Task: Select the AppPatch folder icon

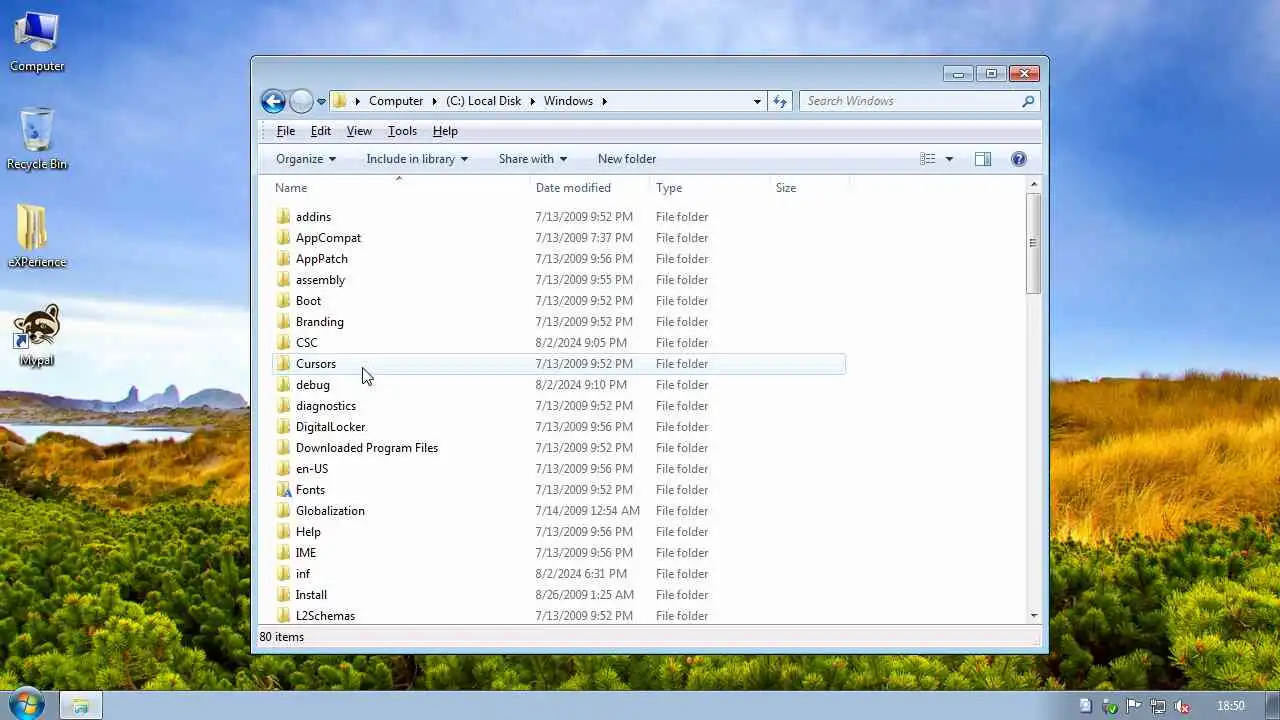Action: [283, 258]
